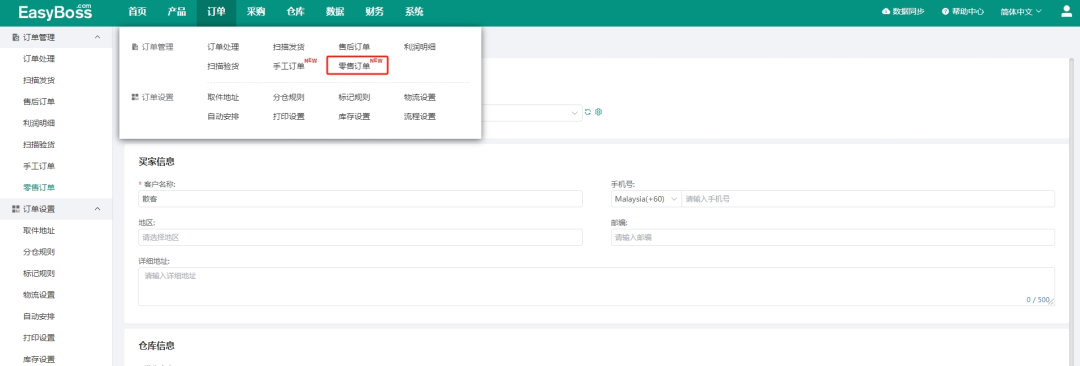The image size is (1080, 366).
Task: Collapse the 订单管理 sidebar section chevron
Action: point(97,37)
